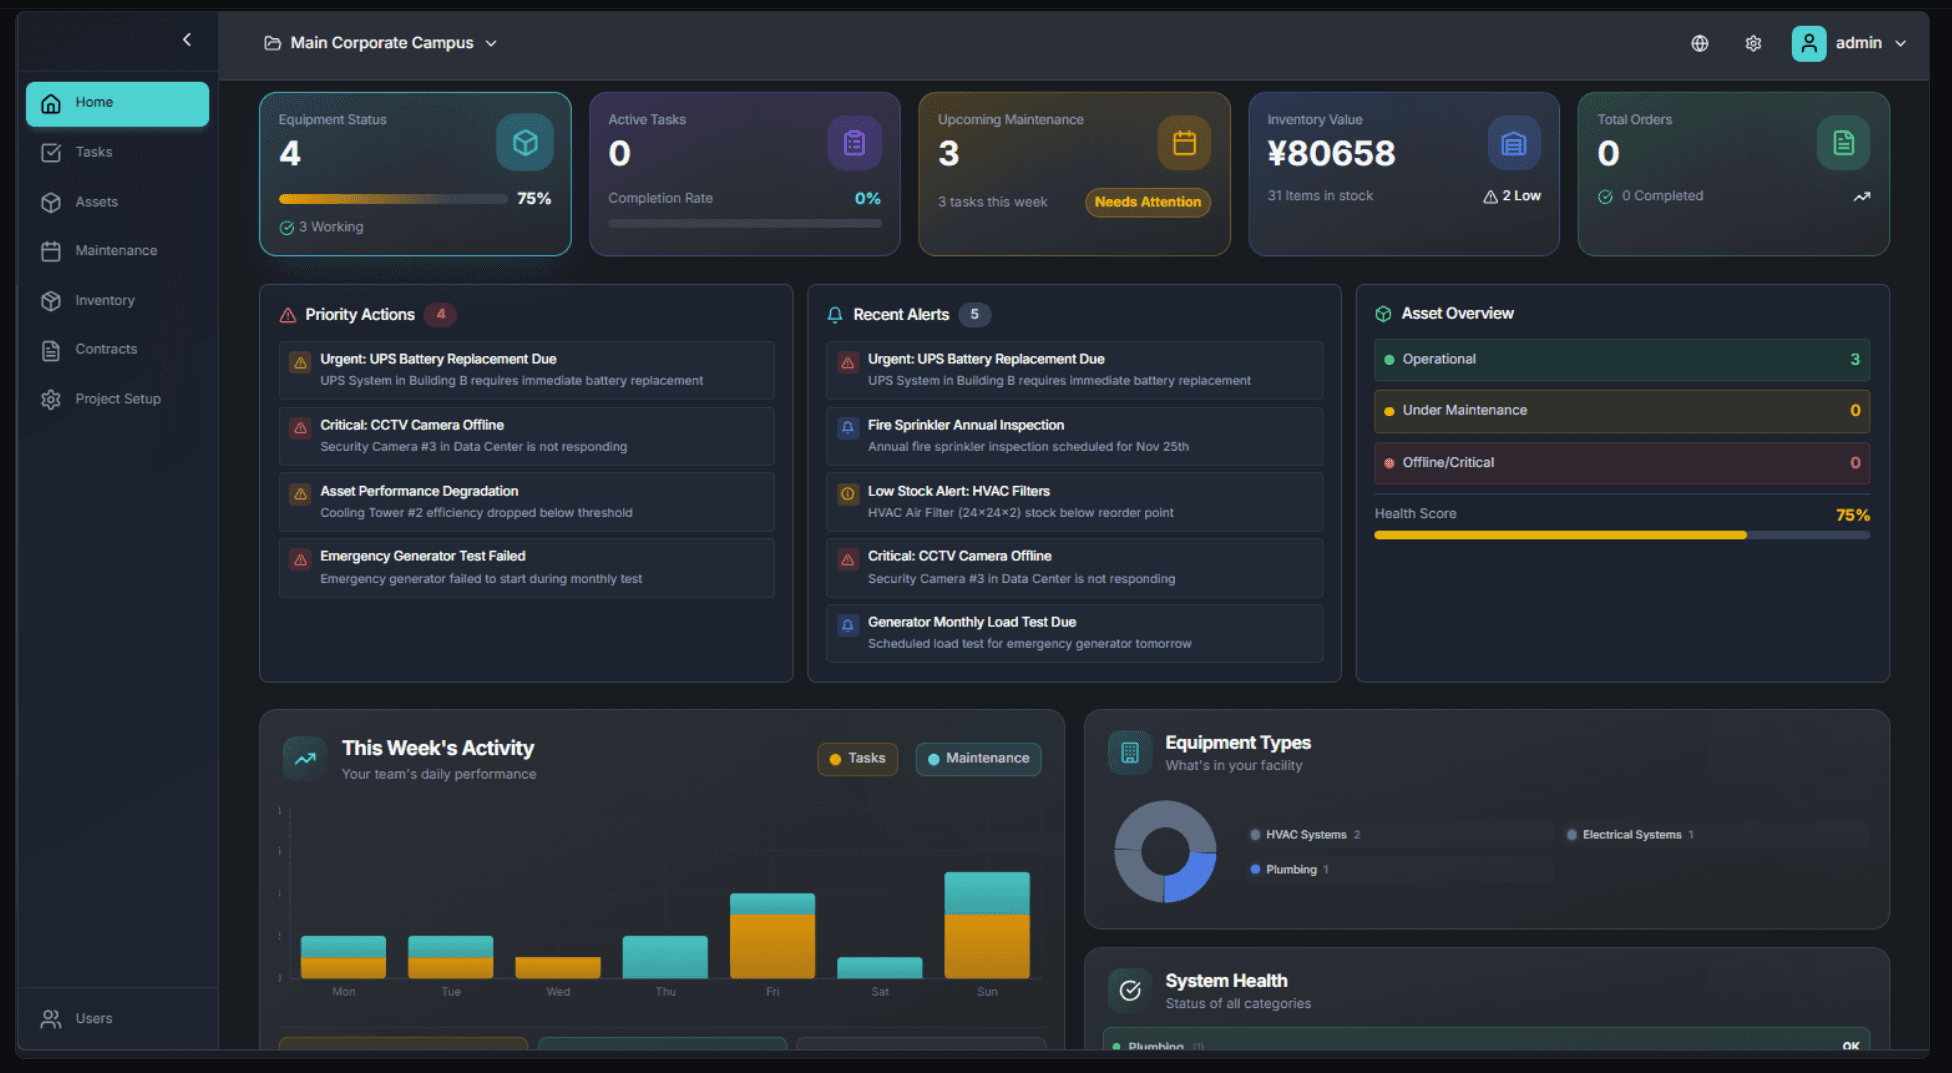Open the Inventory box icon
Screen dimensions: 1952x1073
[x=51, y=300]
